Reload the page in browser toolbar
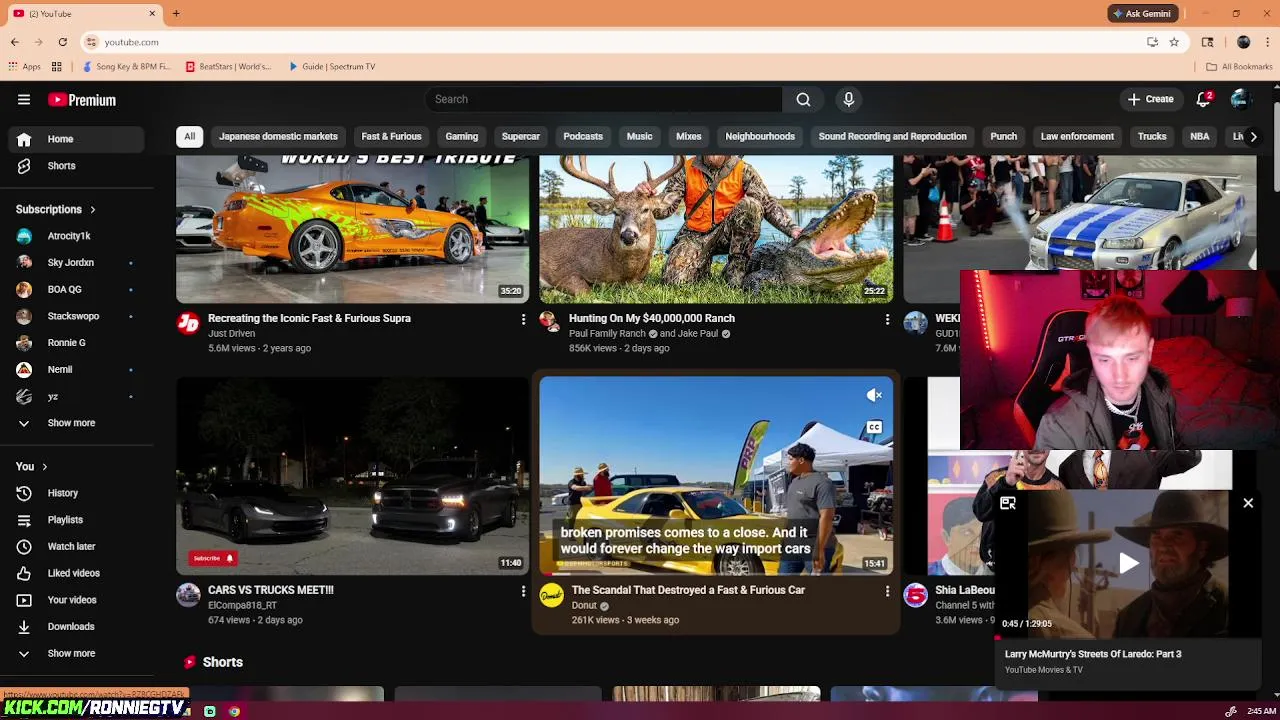The width and height of the screenshot is (1280, 720). 62,42
